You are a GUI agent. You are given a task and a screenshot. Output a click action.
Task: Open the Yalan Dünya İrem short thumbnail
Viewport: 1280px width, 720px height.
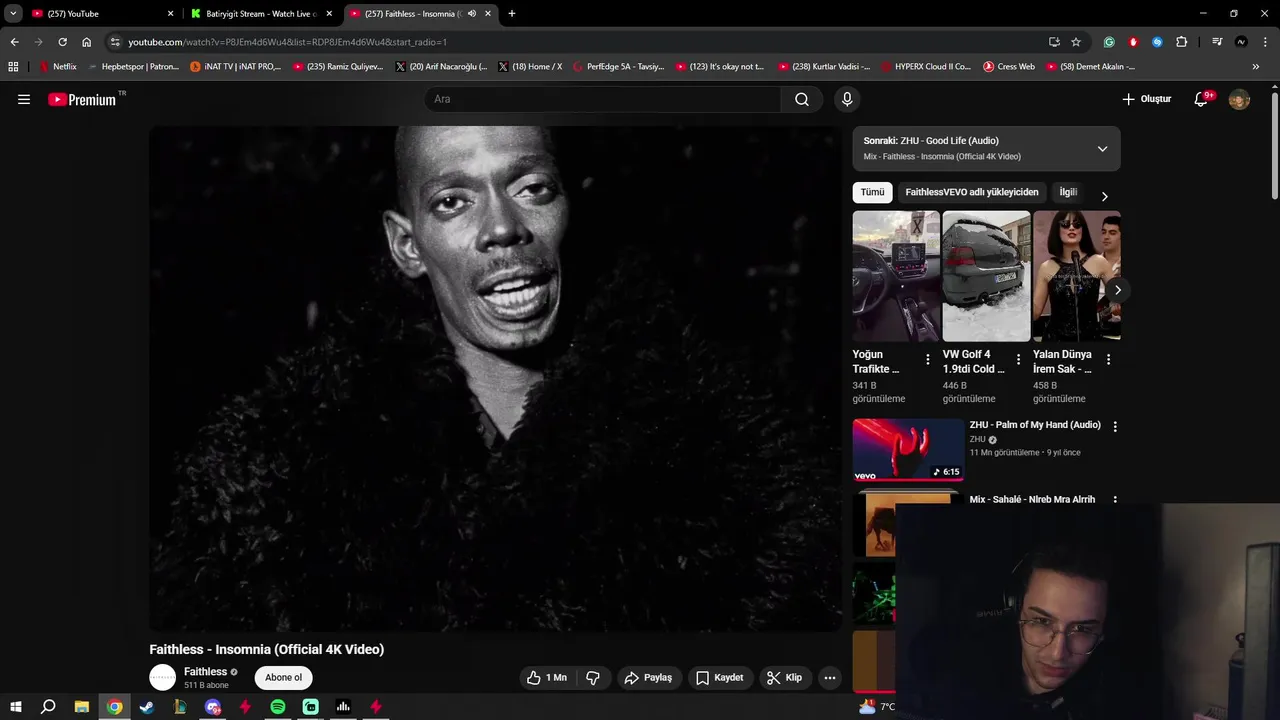pyautogui.click(x=1076, y=276)
